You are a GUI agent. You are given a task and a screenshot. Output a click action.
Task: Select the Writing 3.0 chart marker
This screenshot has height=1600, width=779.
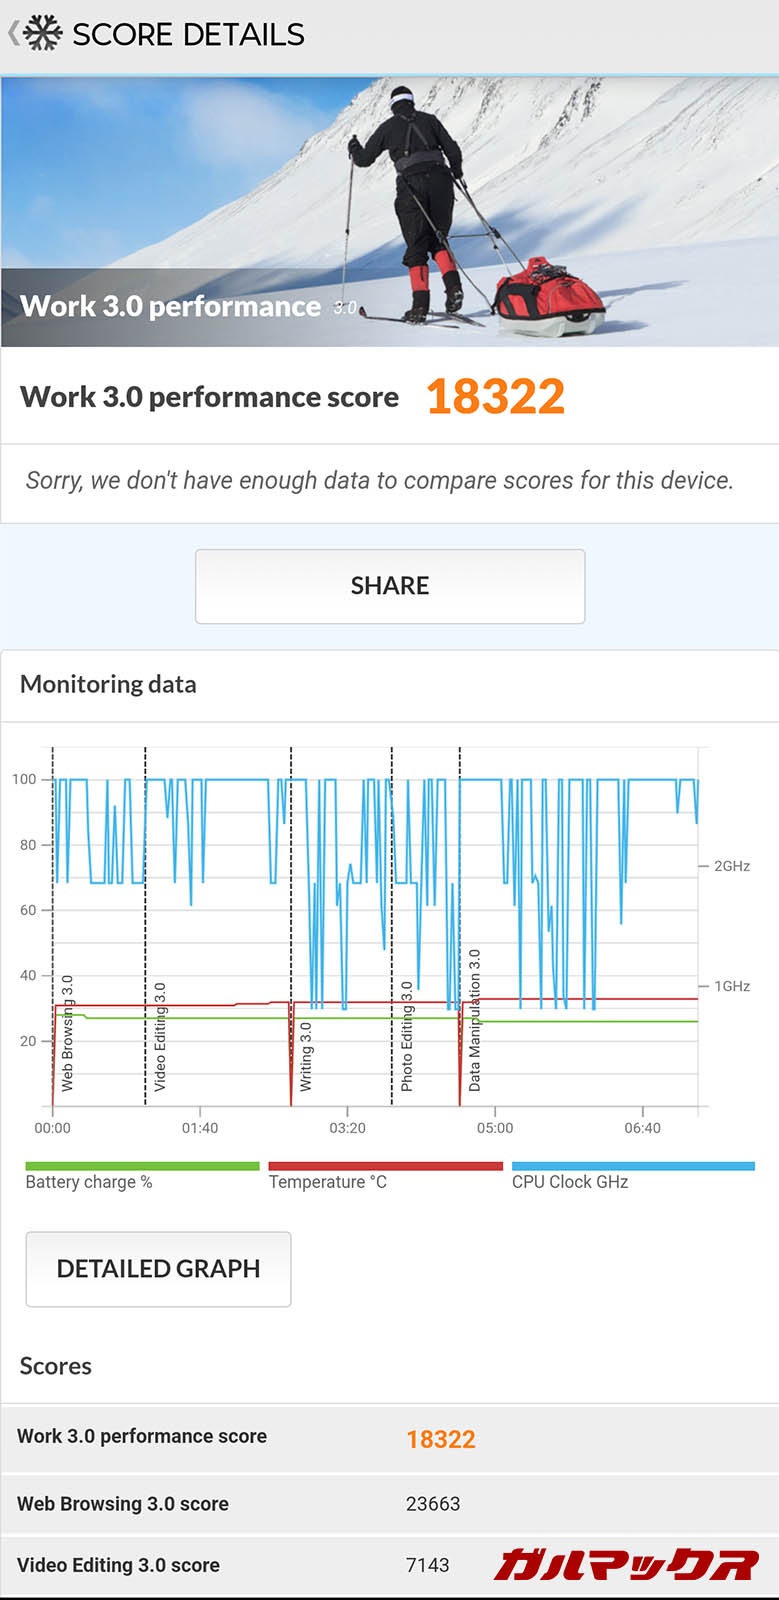pyautogui.click(x=306, y=1055)
